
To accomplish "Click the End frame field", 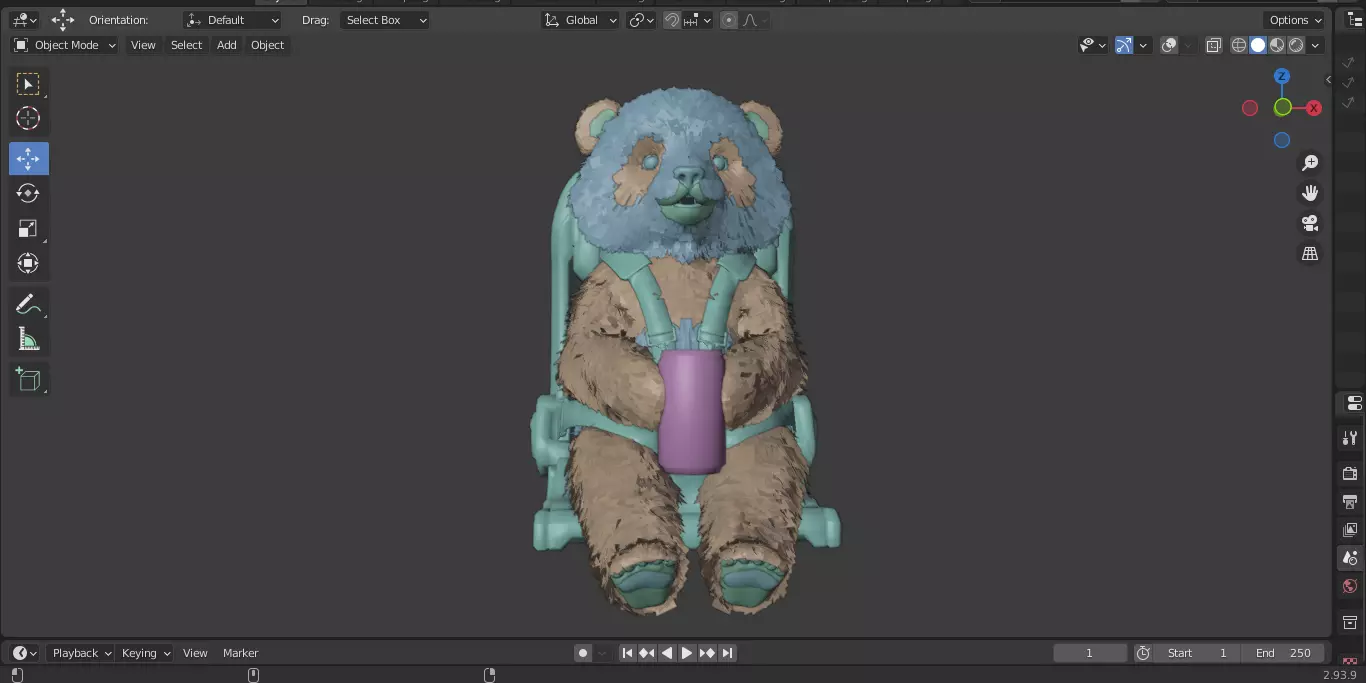I will tap(1283, 653).
